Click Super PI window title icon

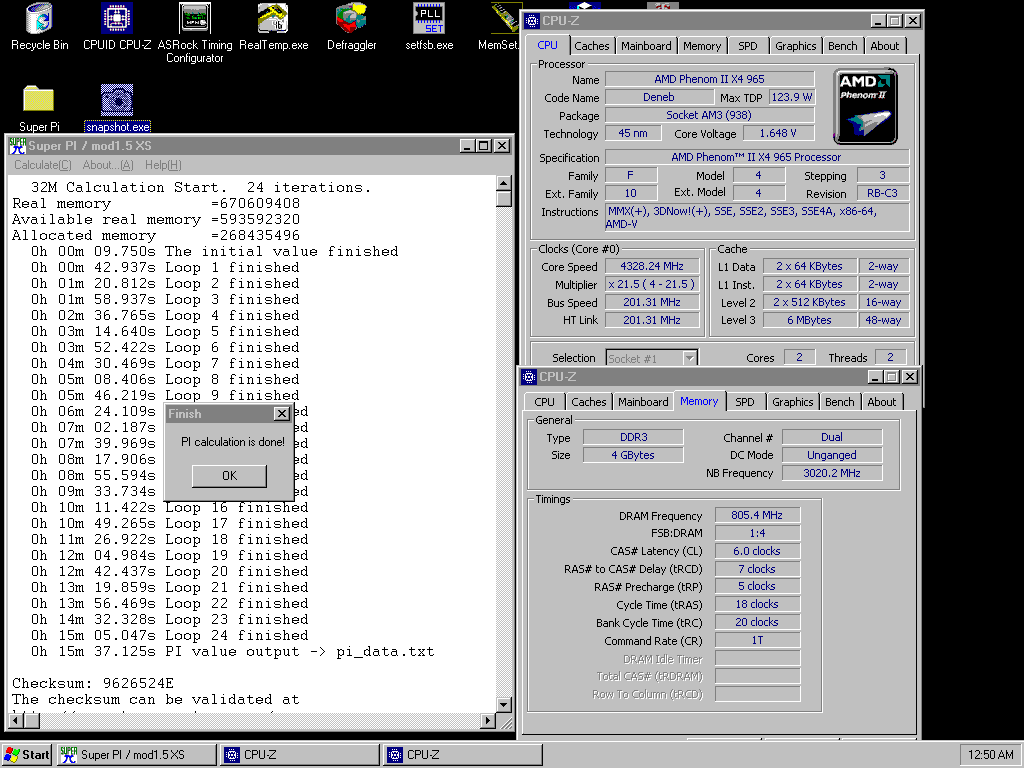pos(18,146)
